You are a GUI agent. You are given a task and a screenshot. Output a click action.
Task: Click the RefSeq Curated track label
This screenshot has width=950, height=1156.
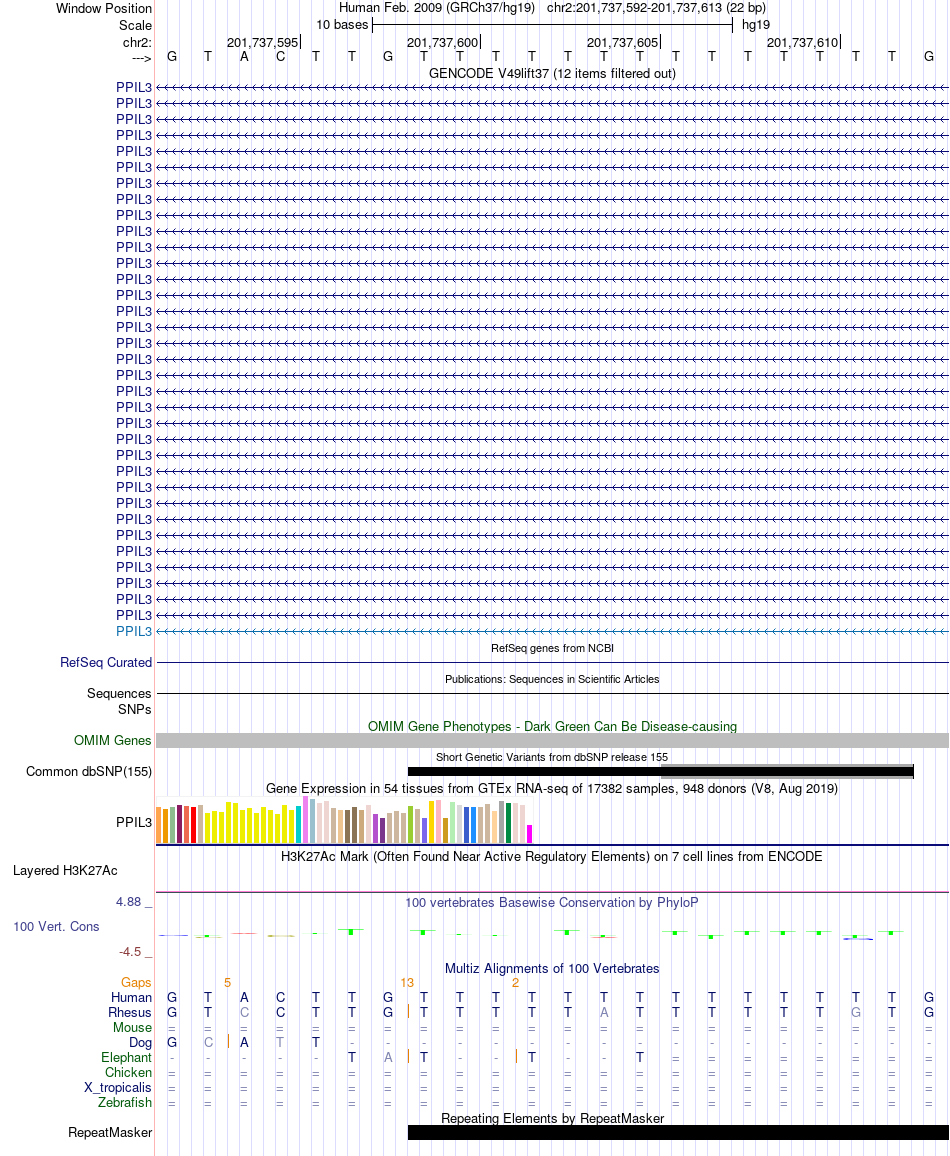[x=106, y=662]
